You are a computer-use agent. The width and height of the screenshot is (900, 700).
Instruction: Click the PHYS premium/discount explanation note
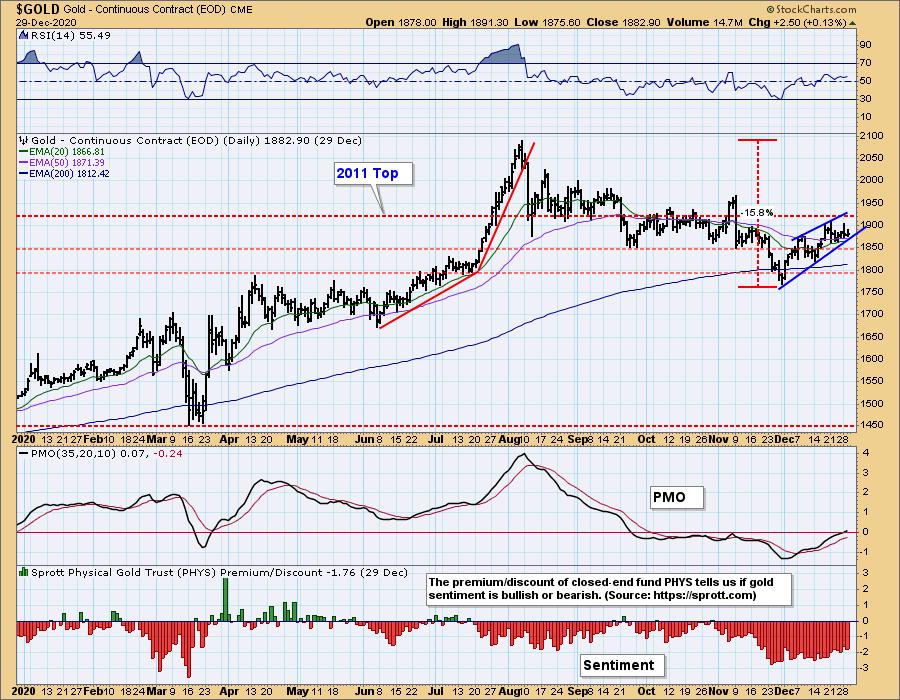608,588
